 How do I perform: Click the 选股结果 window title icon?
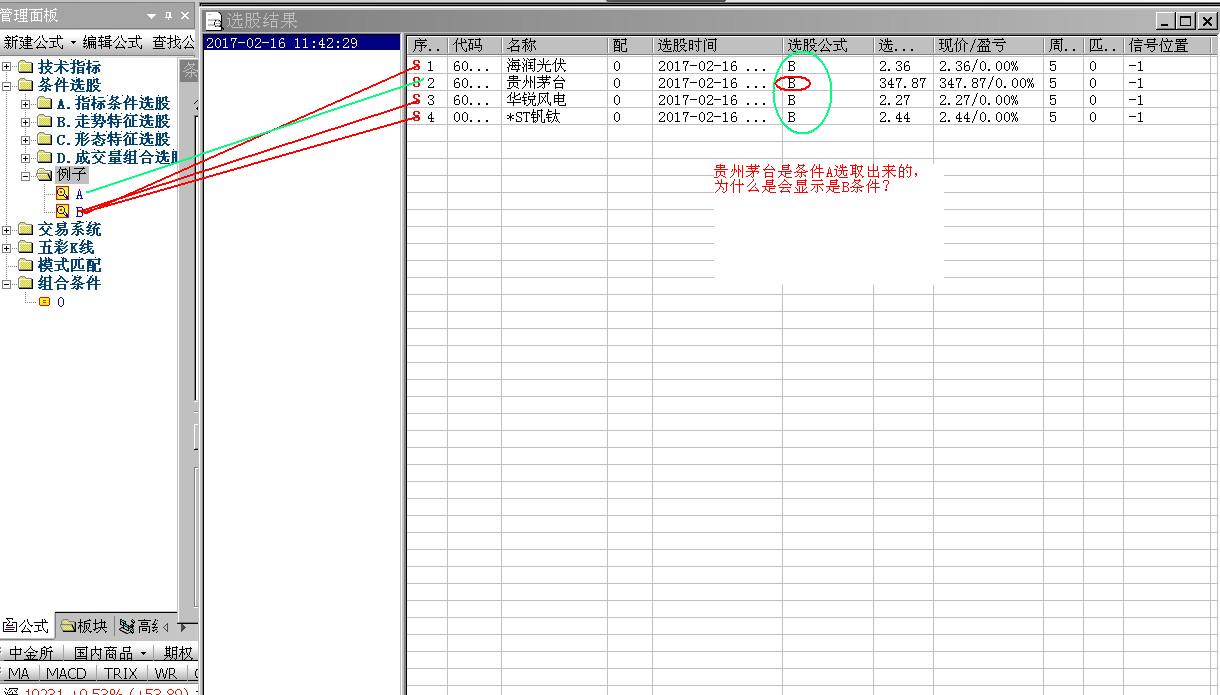(x=214, y=22)
